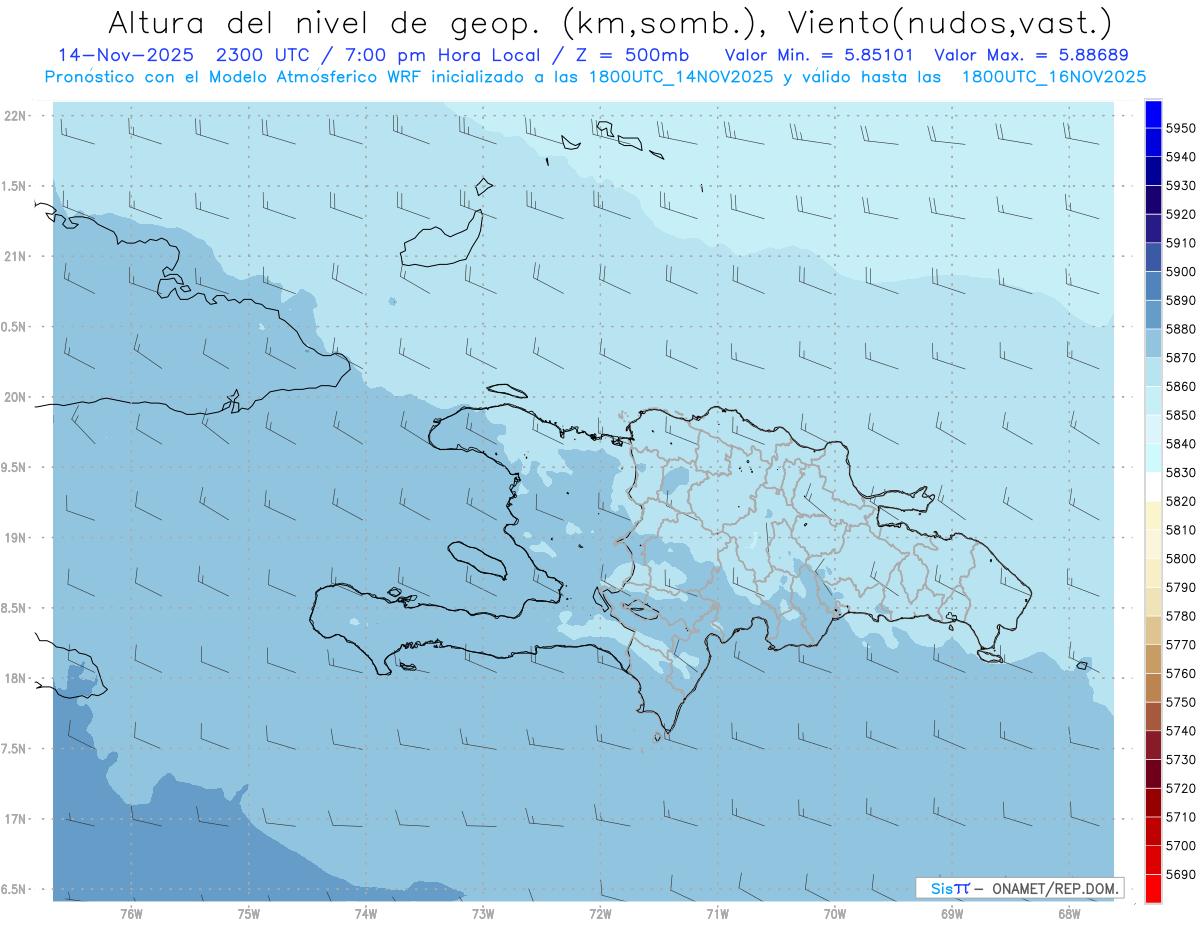Click the 5710 legend value

point(1181,817)
